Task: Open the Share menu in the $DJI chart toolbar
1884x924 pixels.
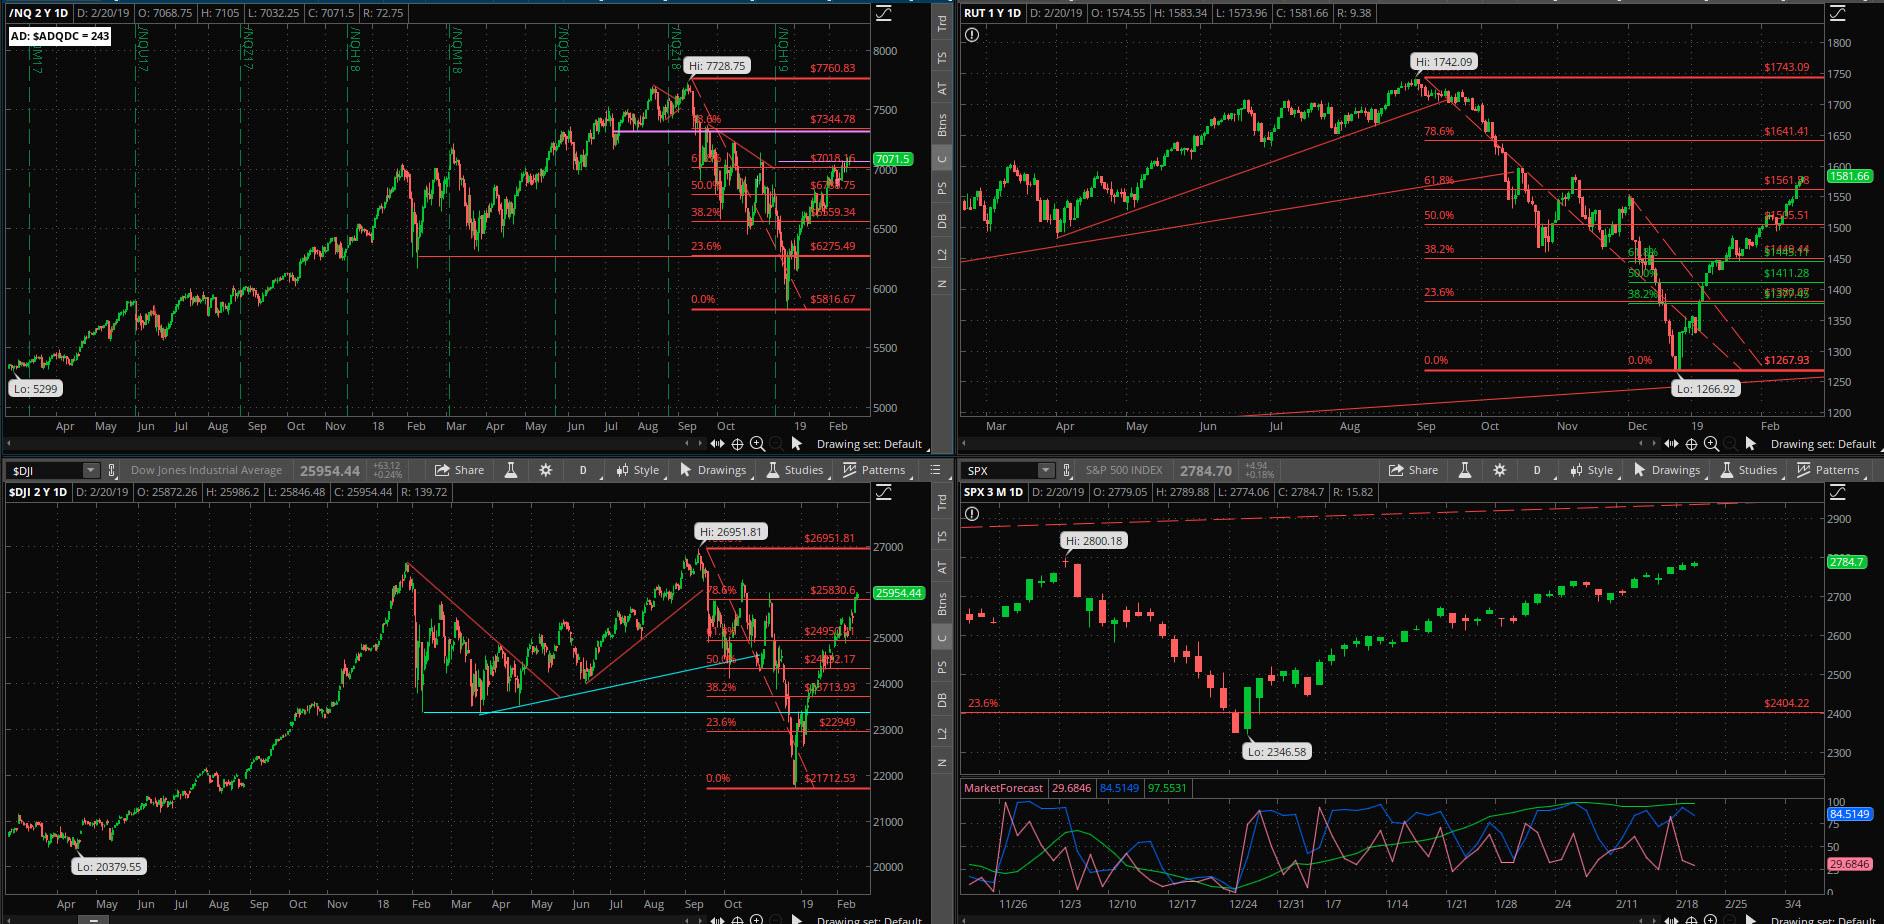Action: [x=460, y=470]
